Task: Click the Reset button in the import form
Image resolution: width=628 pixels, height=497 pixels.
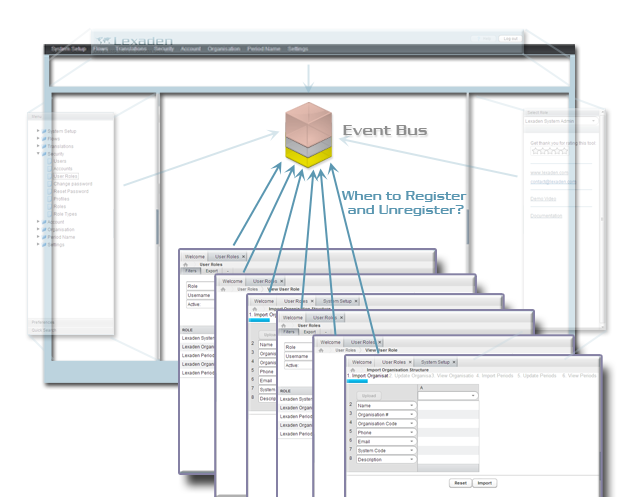Action: pyautogui.click(x=461, y=483)
